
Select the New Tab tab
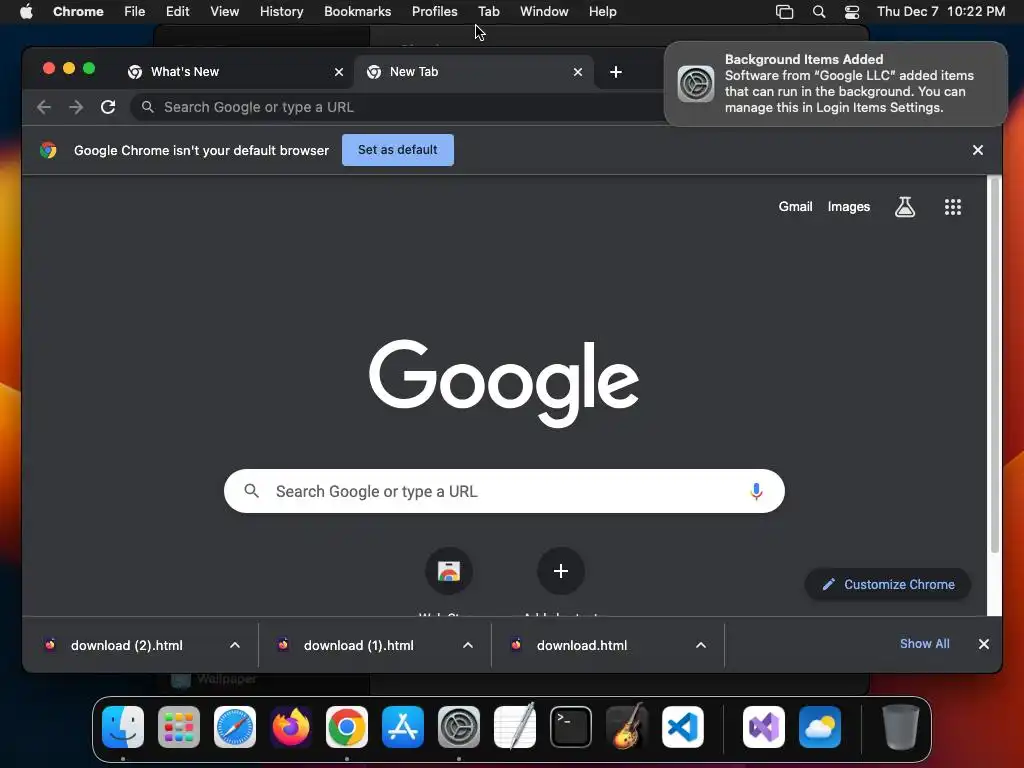pos(474,72)
